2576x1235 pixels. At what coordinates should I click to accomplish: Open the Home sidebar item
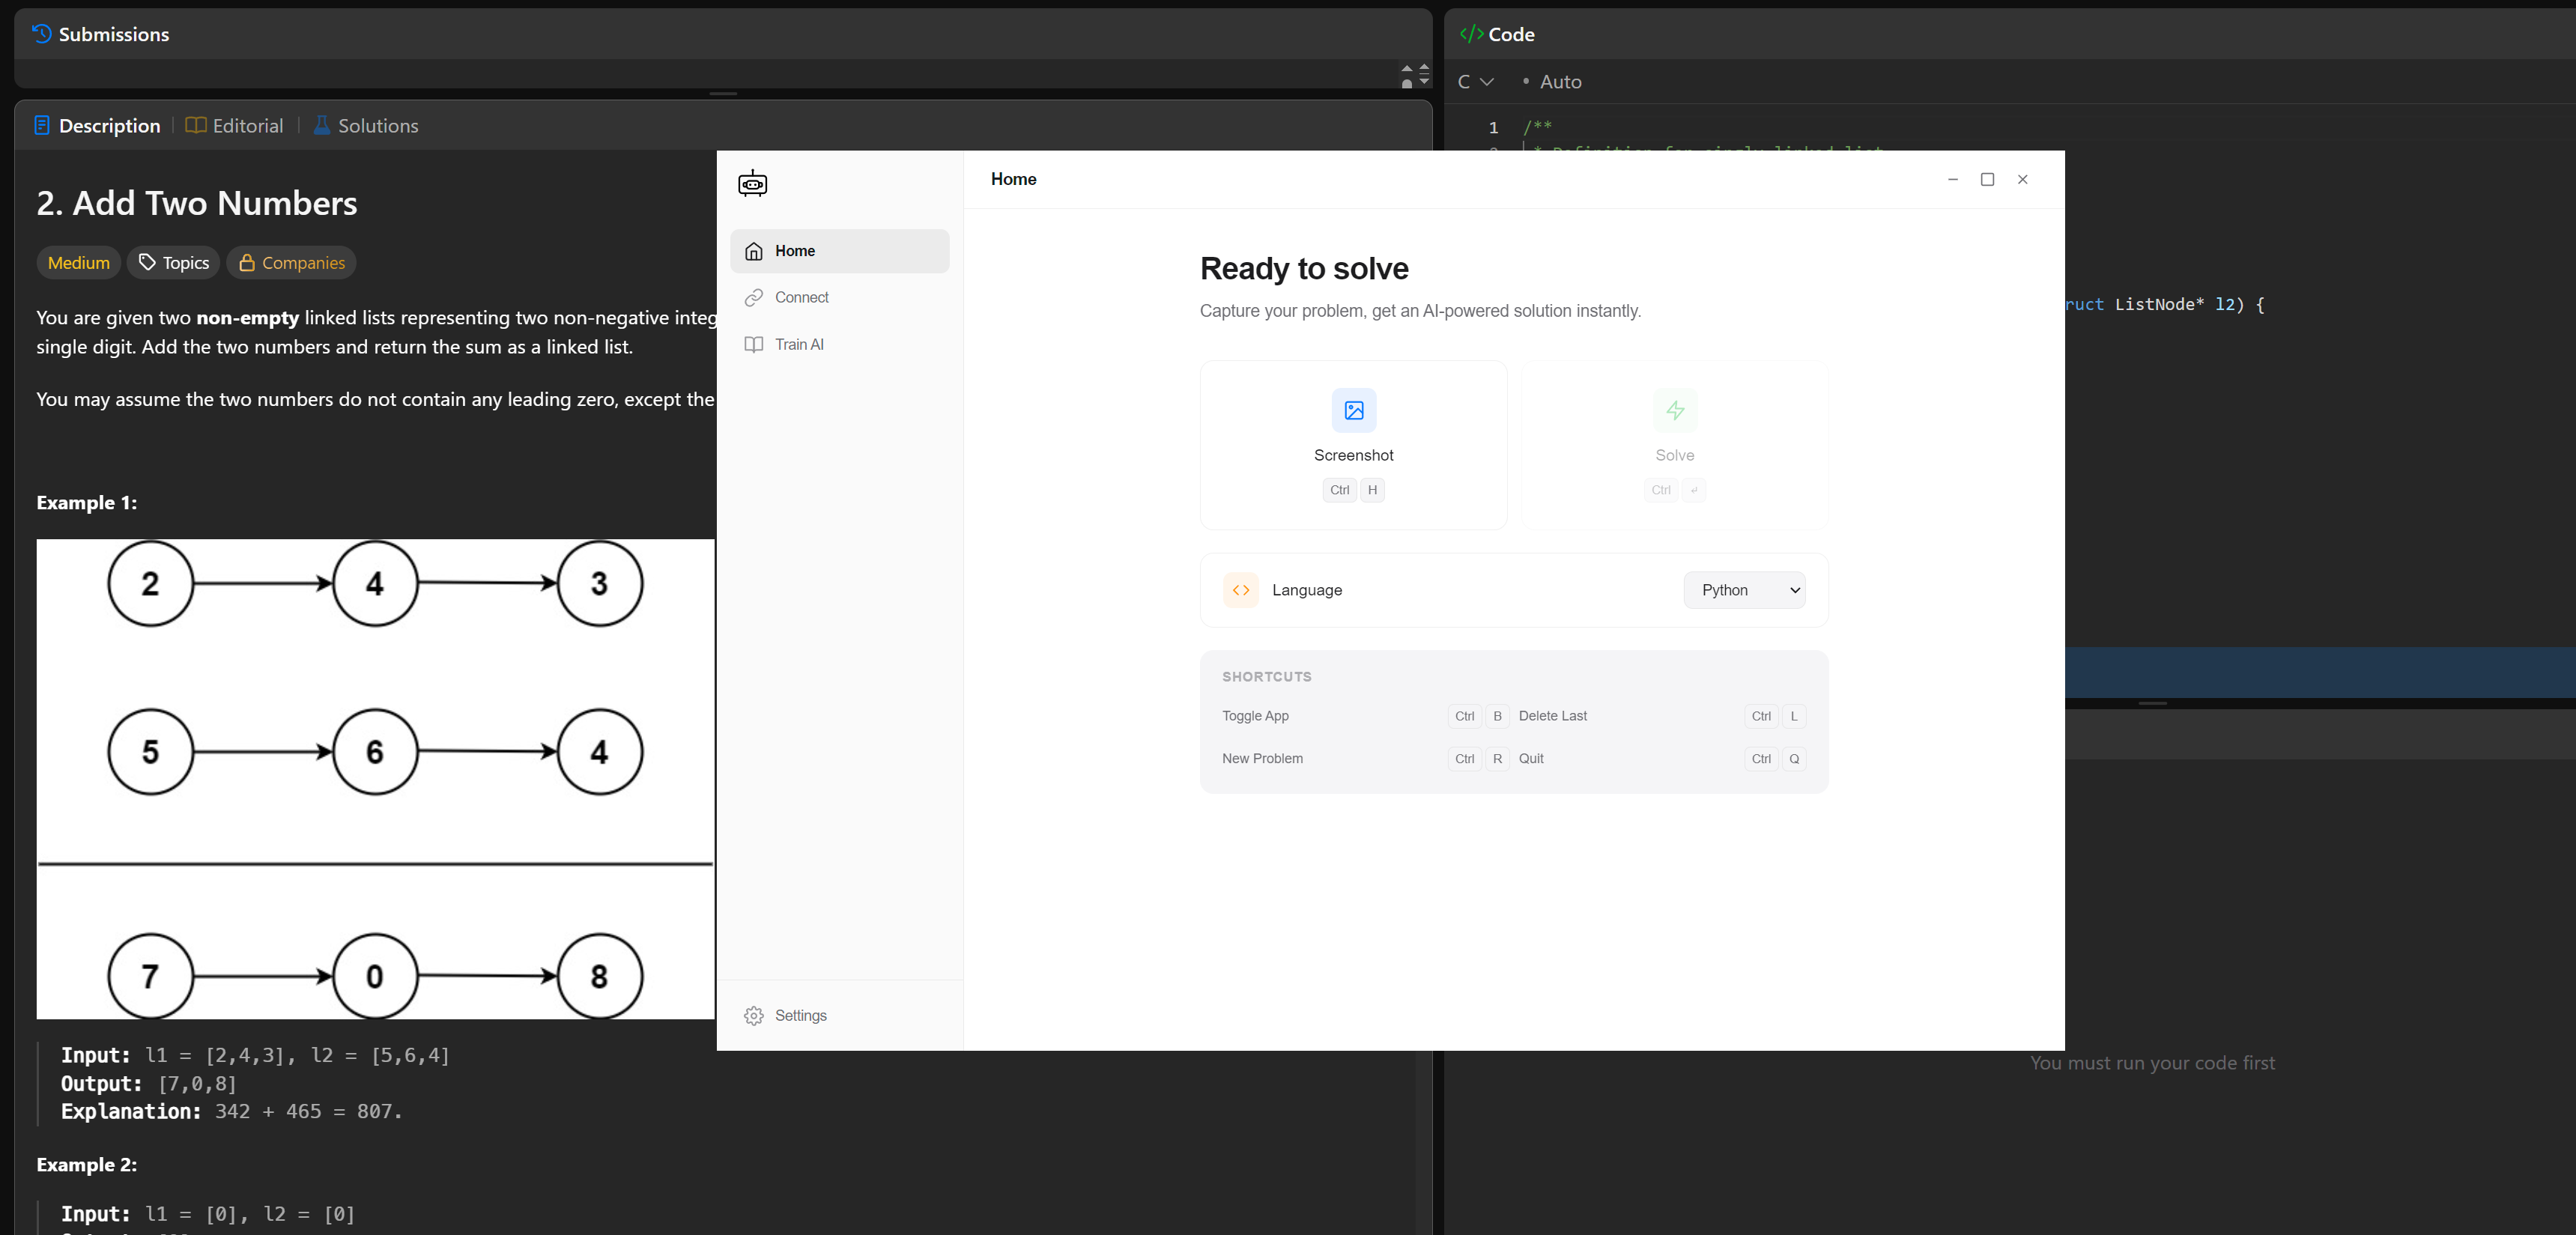coord(839,251)
